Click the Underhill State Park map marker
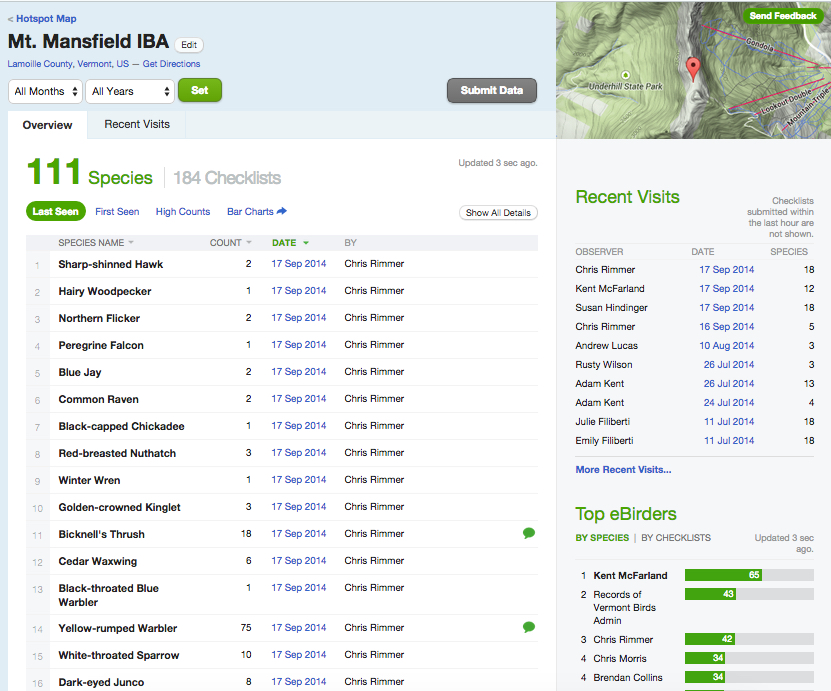This screenshot has height=691, width=831. pos(625,75)
